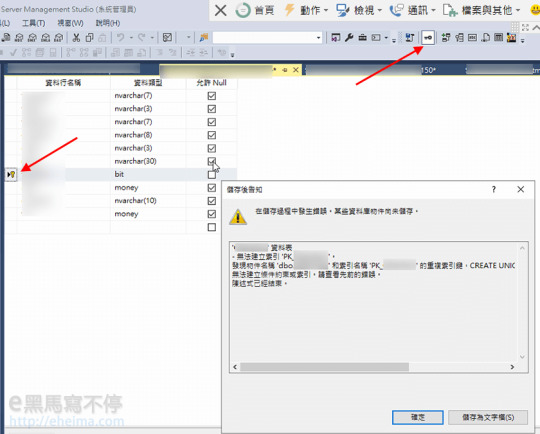The image size is (540, 434).
Task: Open the Relationships toolbar icon
Action: click(x=446, y=38)
